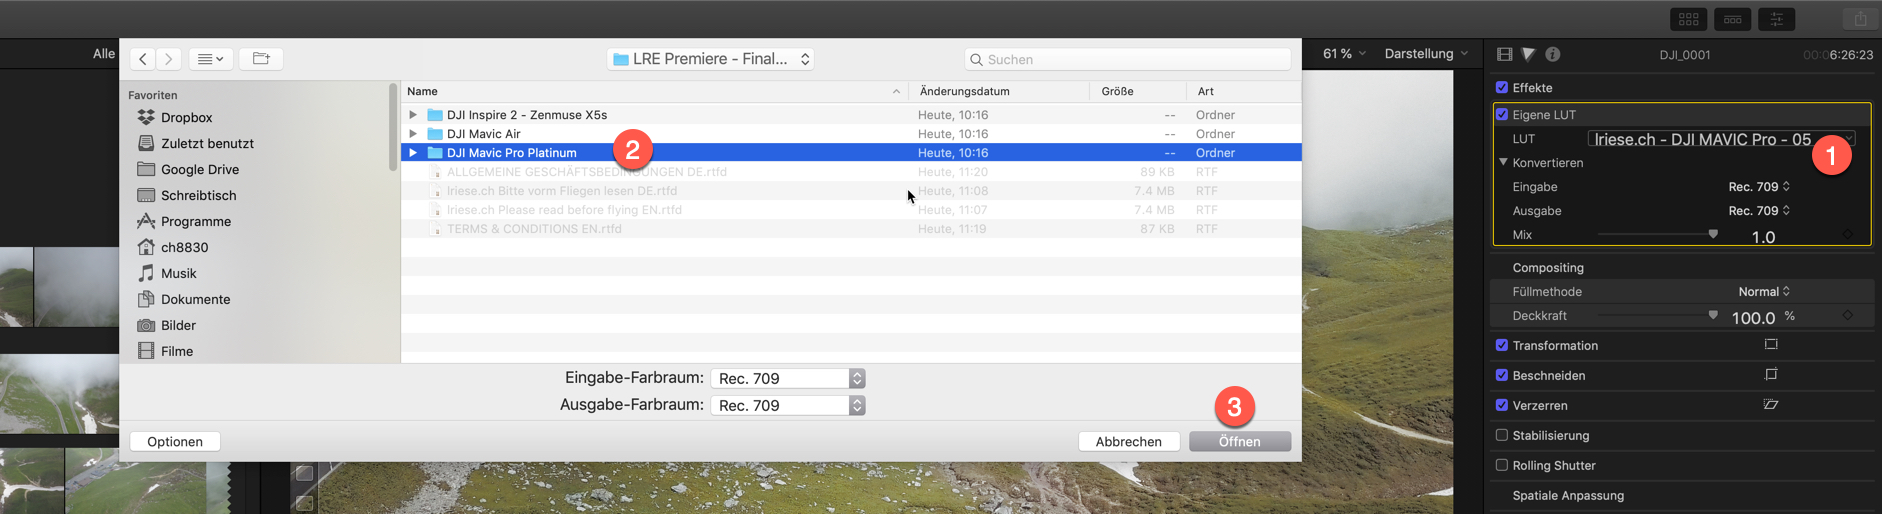Select the Transformation onscreen control icon
This screenshot has height=514, width=1882.
[1771, 345]
